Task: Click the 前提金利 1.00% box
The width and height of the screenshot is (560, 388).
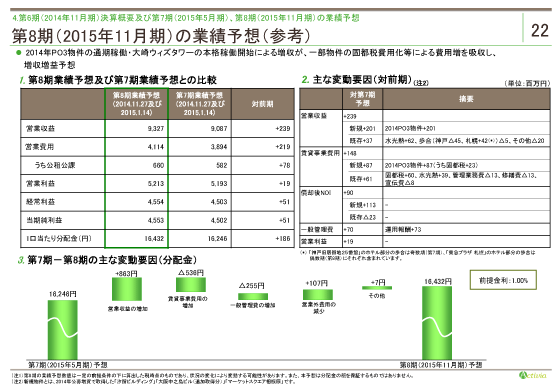Action: tap(503, 280)
